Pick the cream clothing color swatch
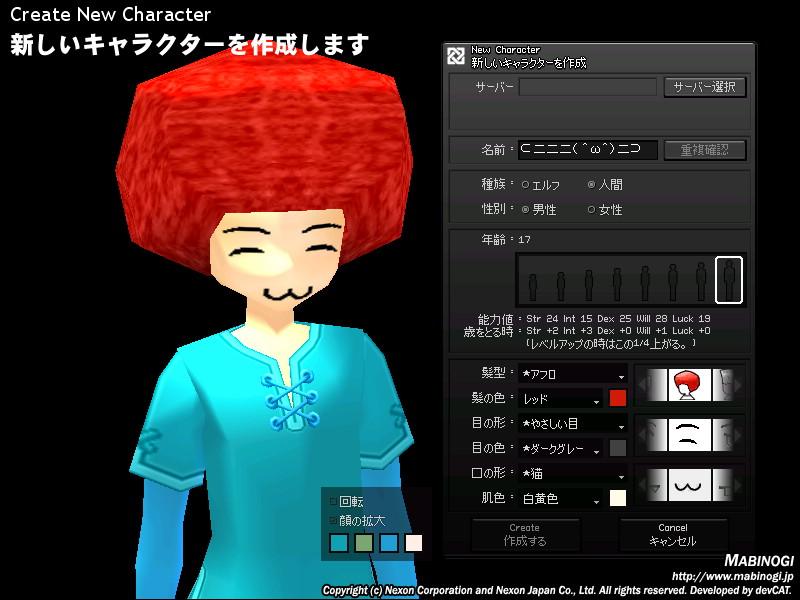The height and width of the screenshot is (600, 800). 414,543
